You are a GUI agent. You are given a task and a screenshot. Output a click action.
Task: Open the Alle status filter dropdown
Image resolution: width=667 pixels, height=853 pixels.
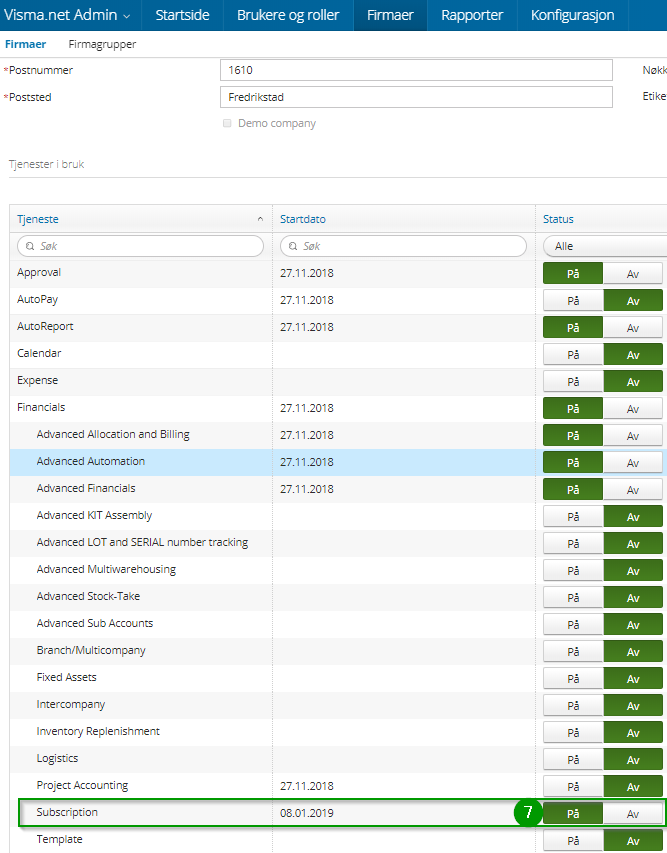click(x=605, y=246)
